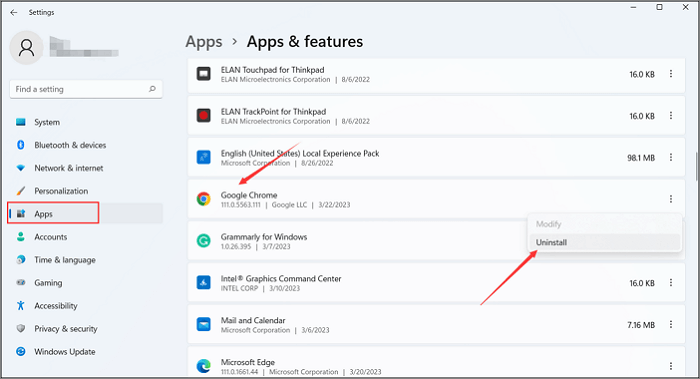Image resolution: width=700 pixels, height=379 pixels.
Task: Open three-dot menu for Intel Graphics Command Center
Action: coord(671,283)
